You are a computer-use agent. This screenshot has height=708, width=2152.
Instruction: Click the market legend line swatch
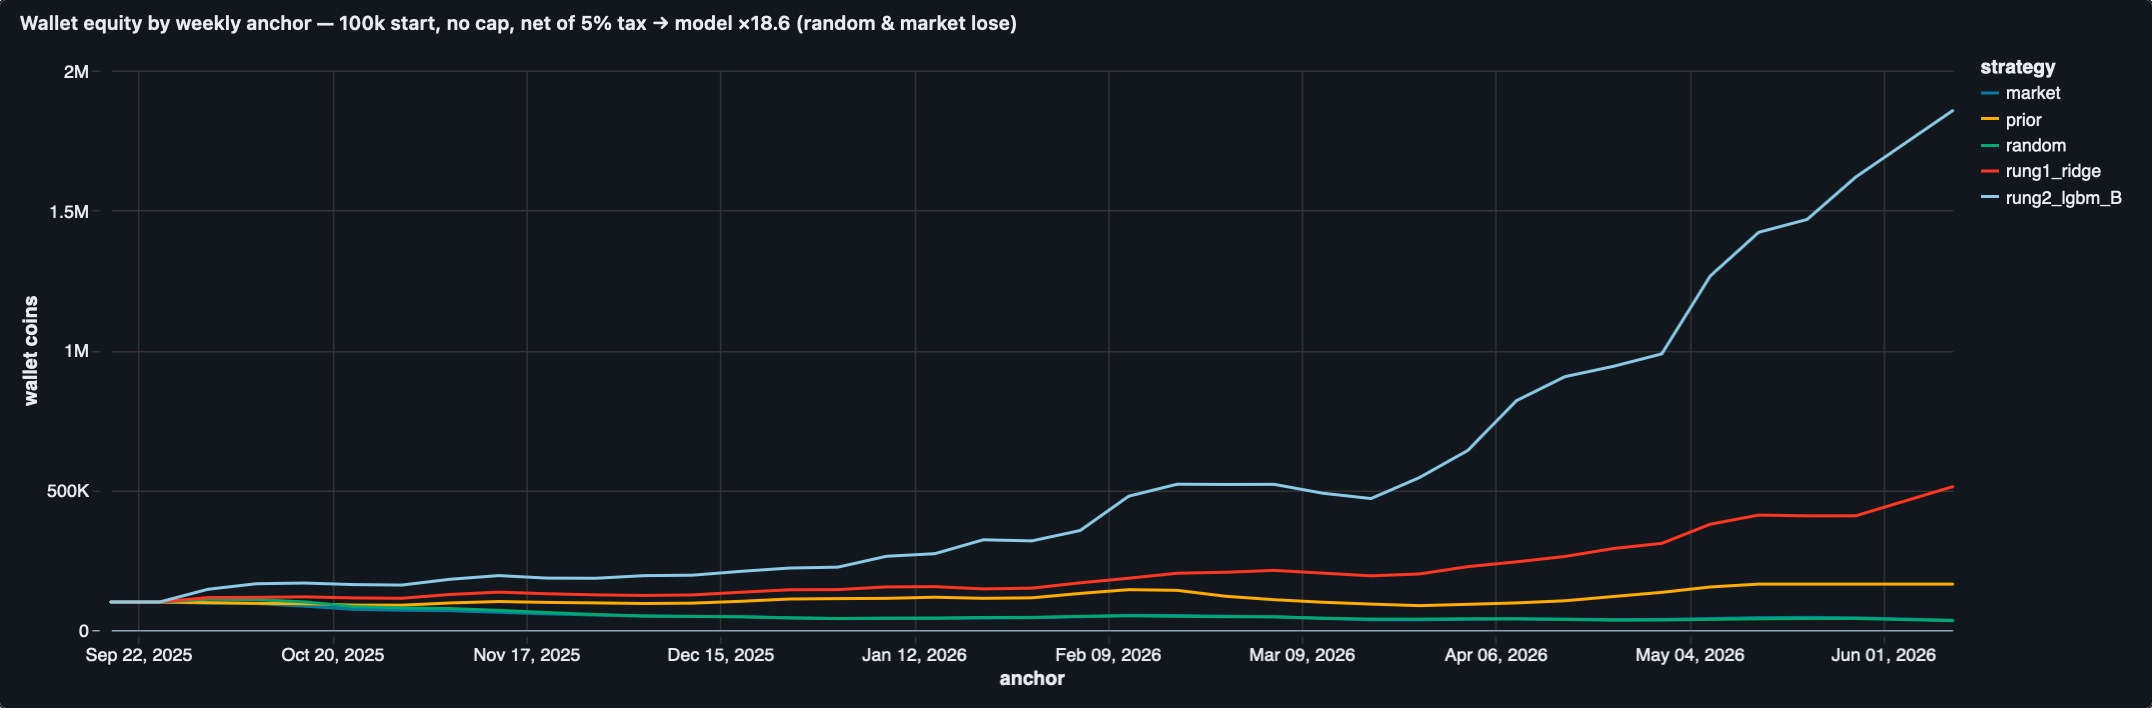coord(1990,93)
